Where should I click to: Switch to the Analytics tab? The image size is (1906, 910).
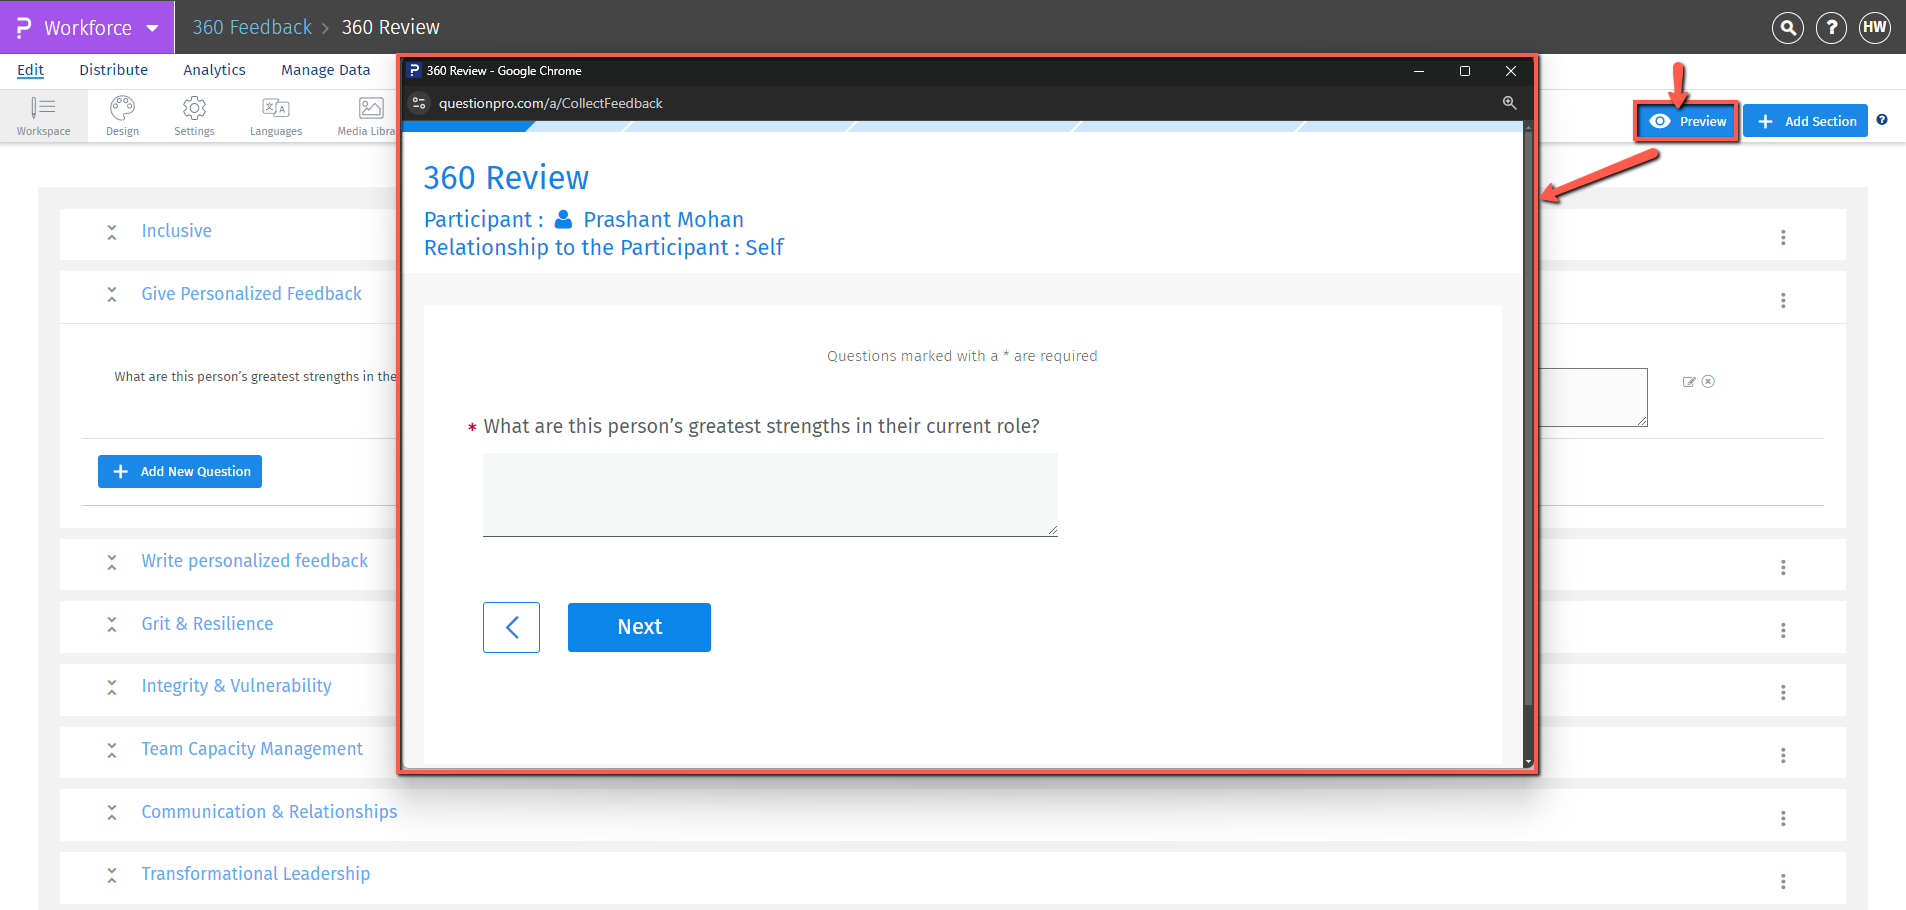(x=214, y=69)
